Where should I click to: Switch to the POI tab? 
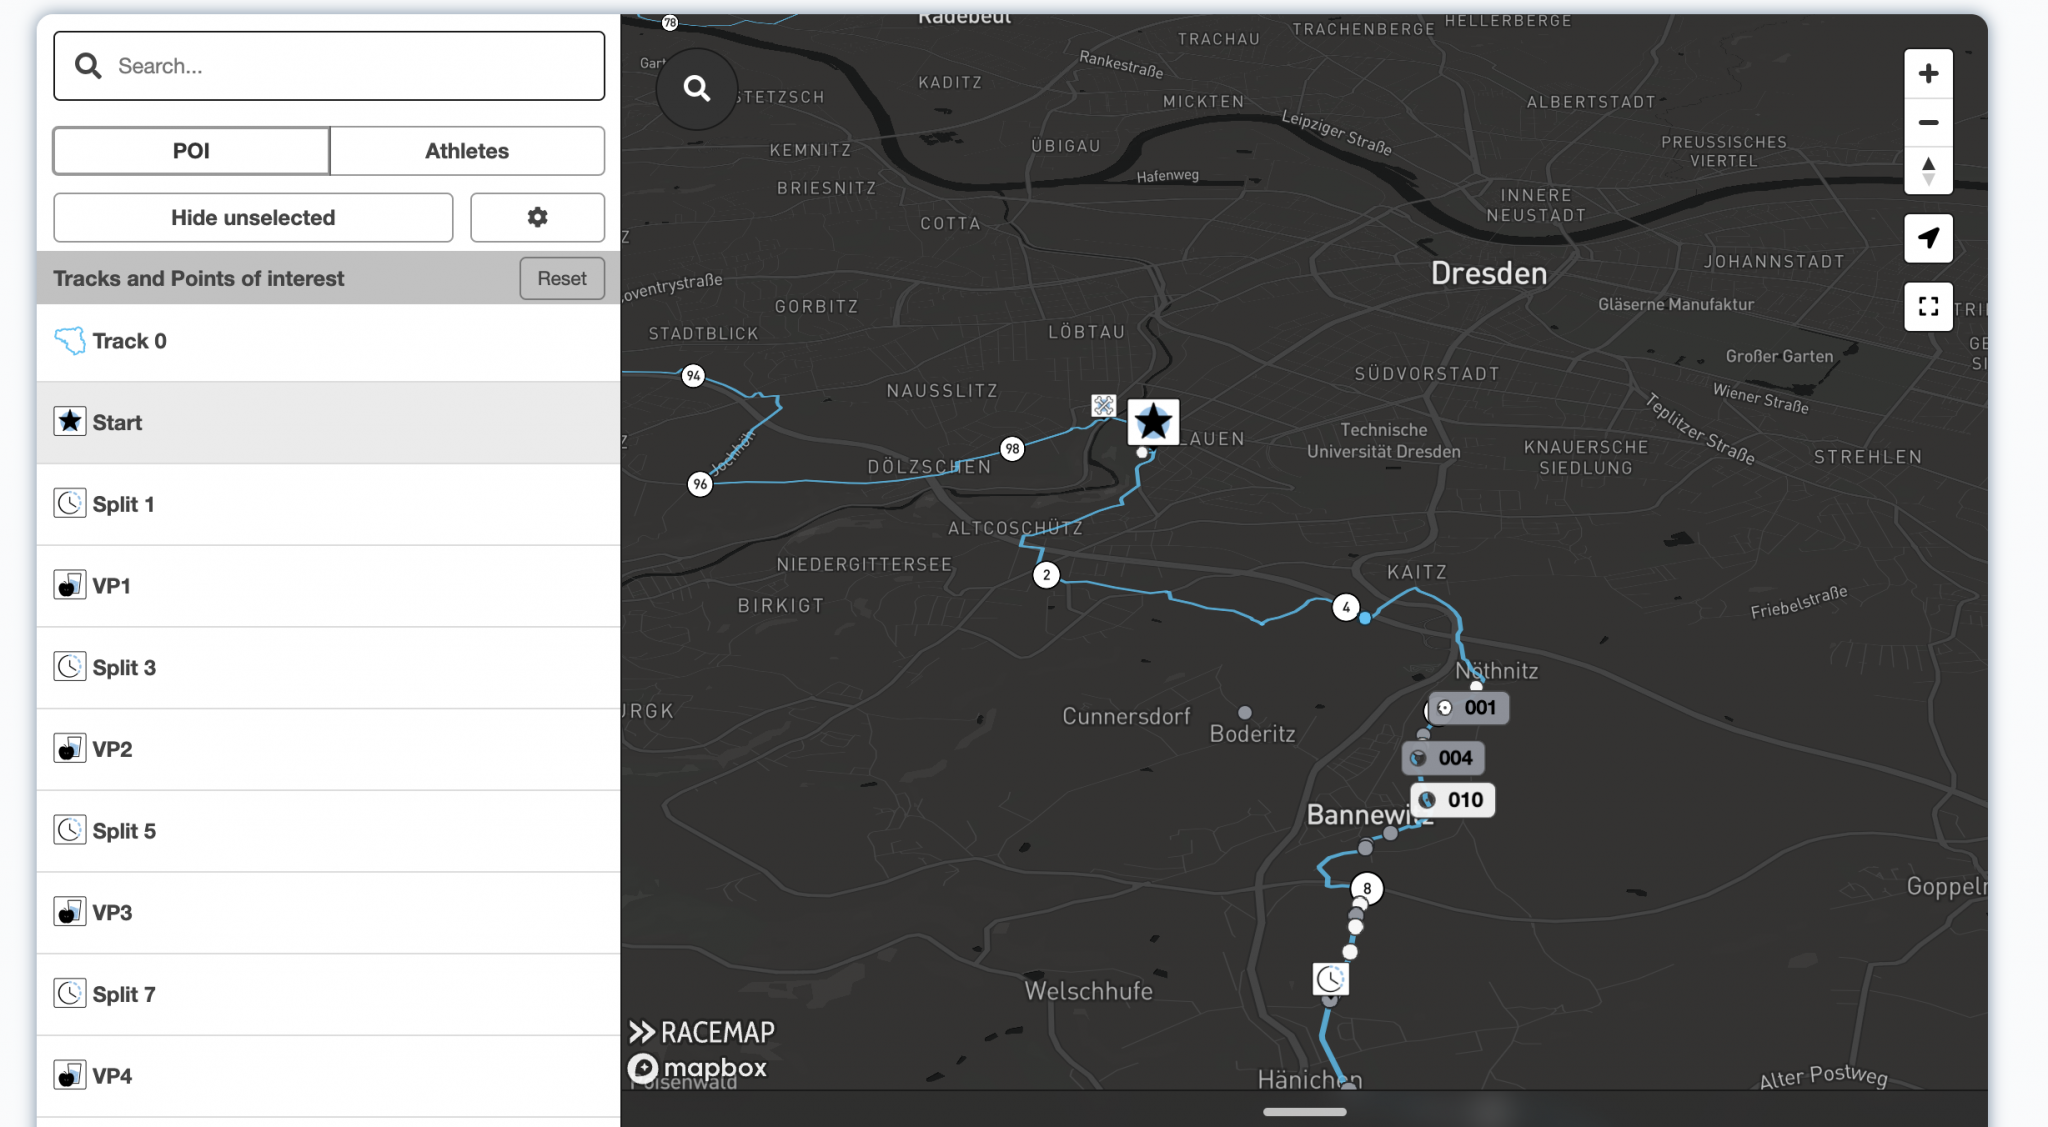pos(190,150)
